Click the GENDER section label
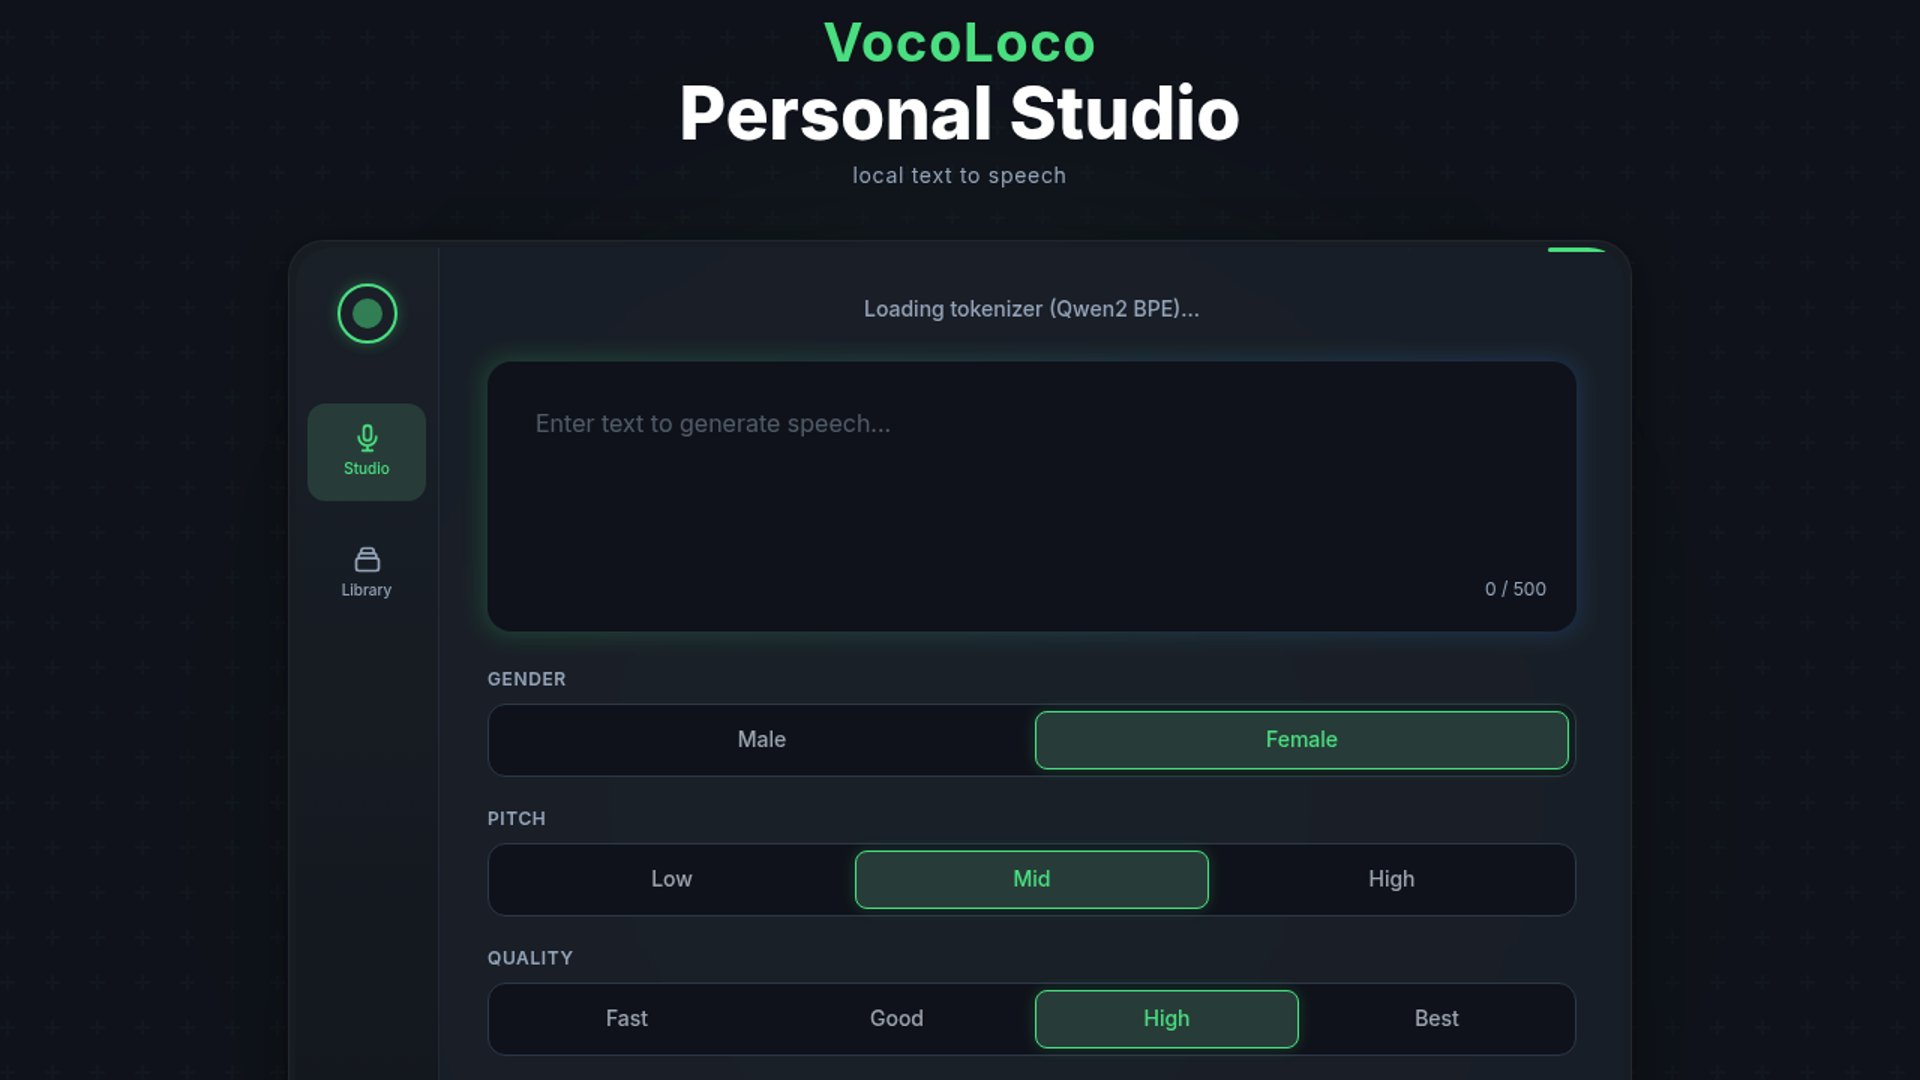The width and height of the screenshot is (1920, 1080). pyautogui.click(x=526, y=679)
